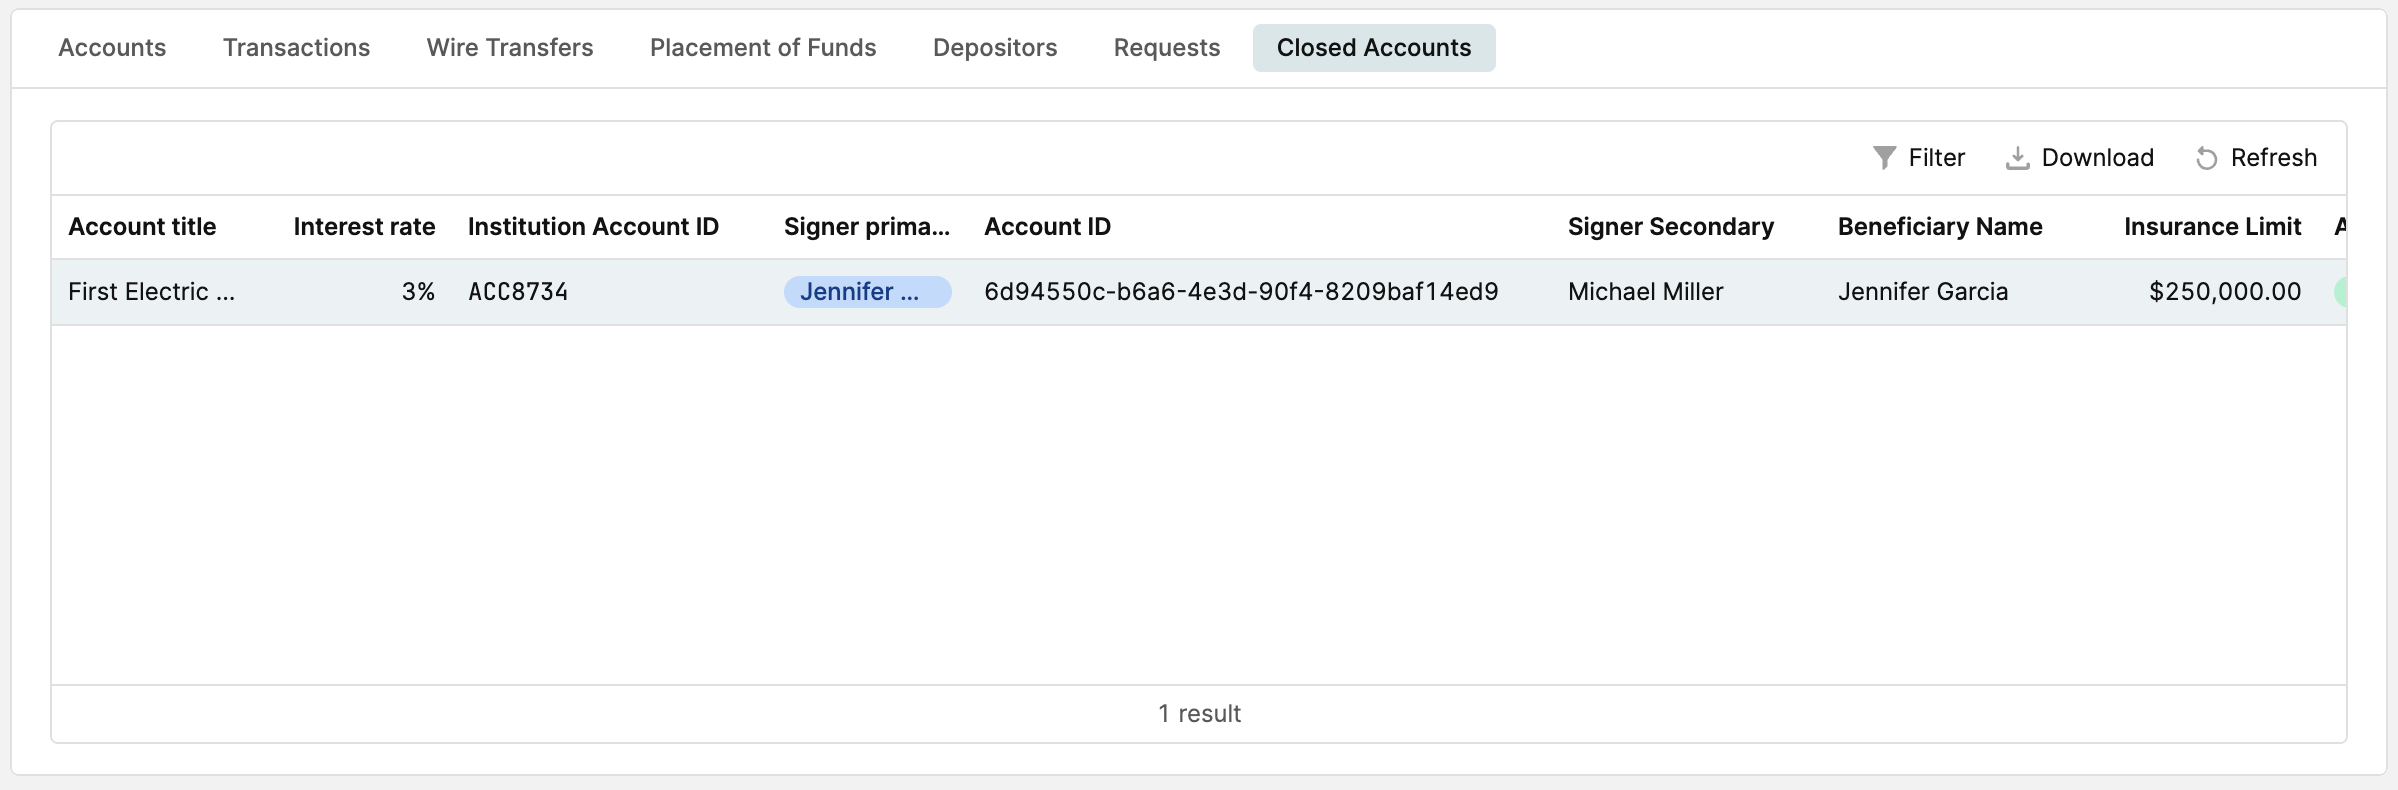The height and width of the screenshot is (790, 2398).
Task: Open the Placement of Funds tab
Action: click(763, 48)
